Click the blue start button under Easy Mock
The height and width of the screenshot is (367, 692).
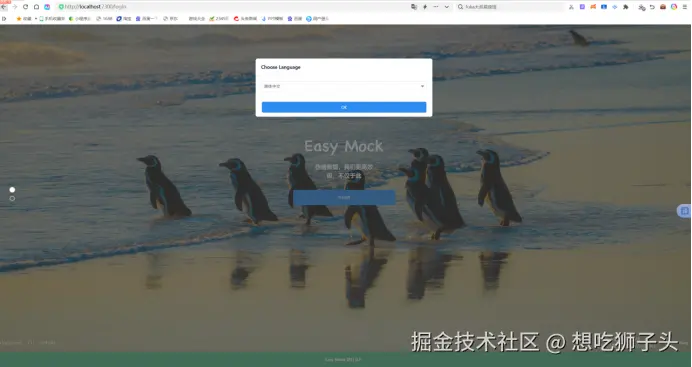pos(344,198)
